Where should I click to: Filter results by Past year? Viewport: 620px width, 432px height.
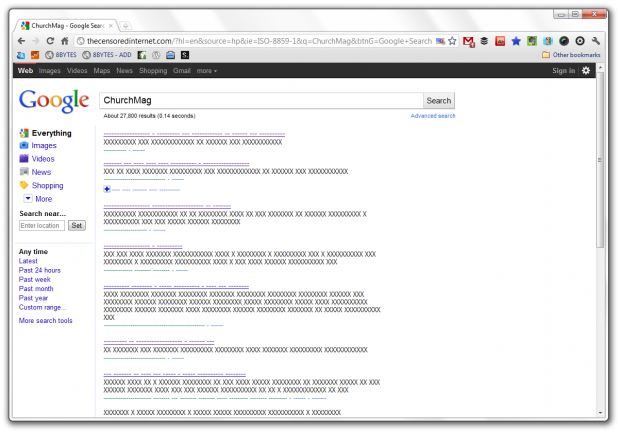33,298
